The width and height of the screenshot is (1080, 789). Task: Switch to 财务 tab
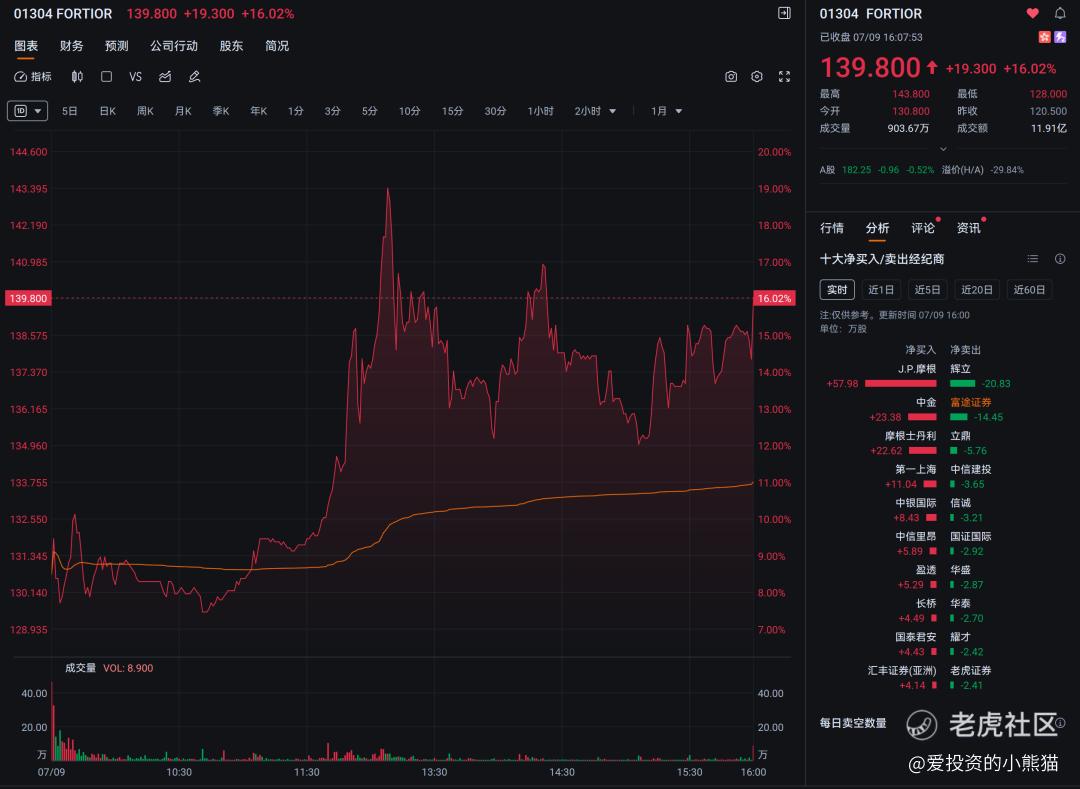71,45
